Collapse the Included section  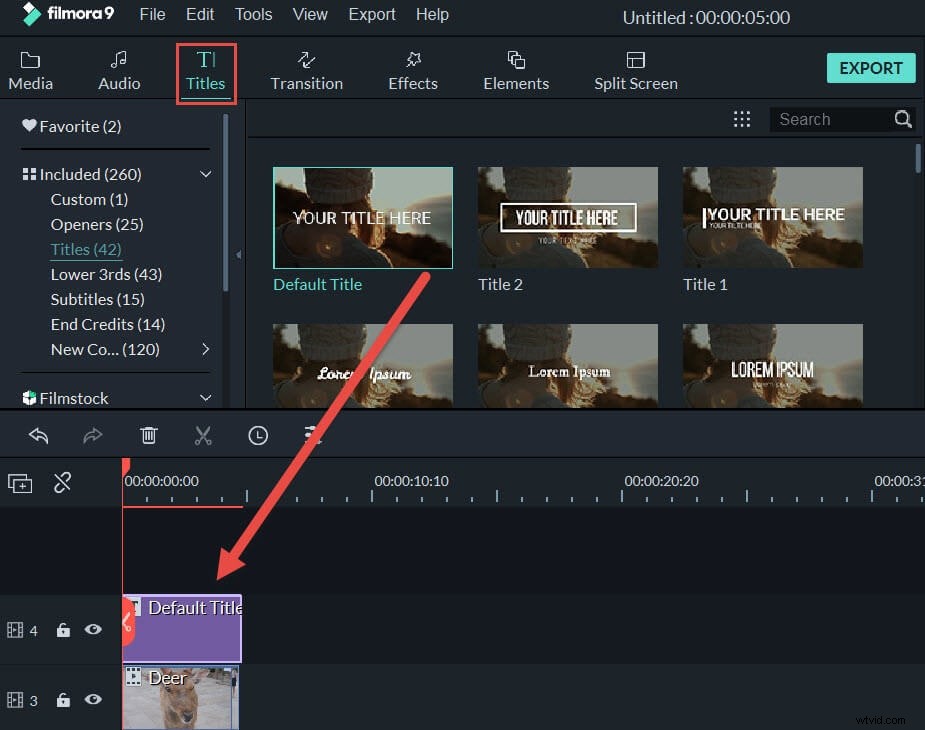(206, 173)
